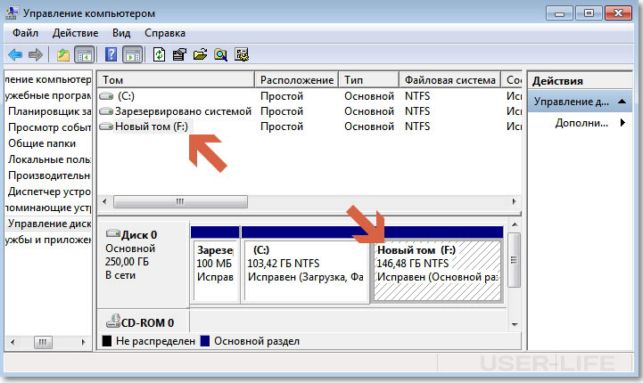643x383 pixels.
Task: Click the last settings-list toolbar icon
Action: (x=242, y=55)
